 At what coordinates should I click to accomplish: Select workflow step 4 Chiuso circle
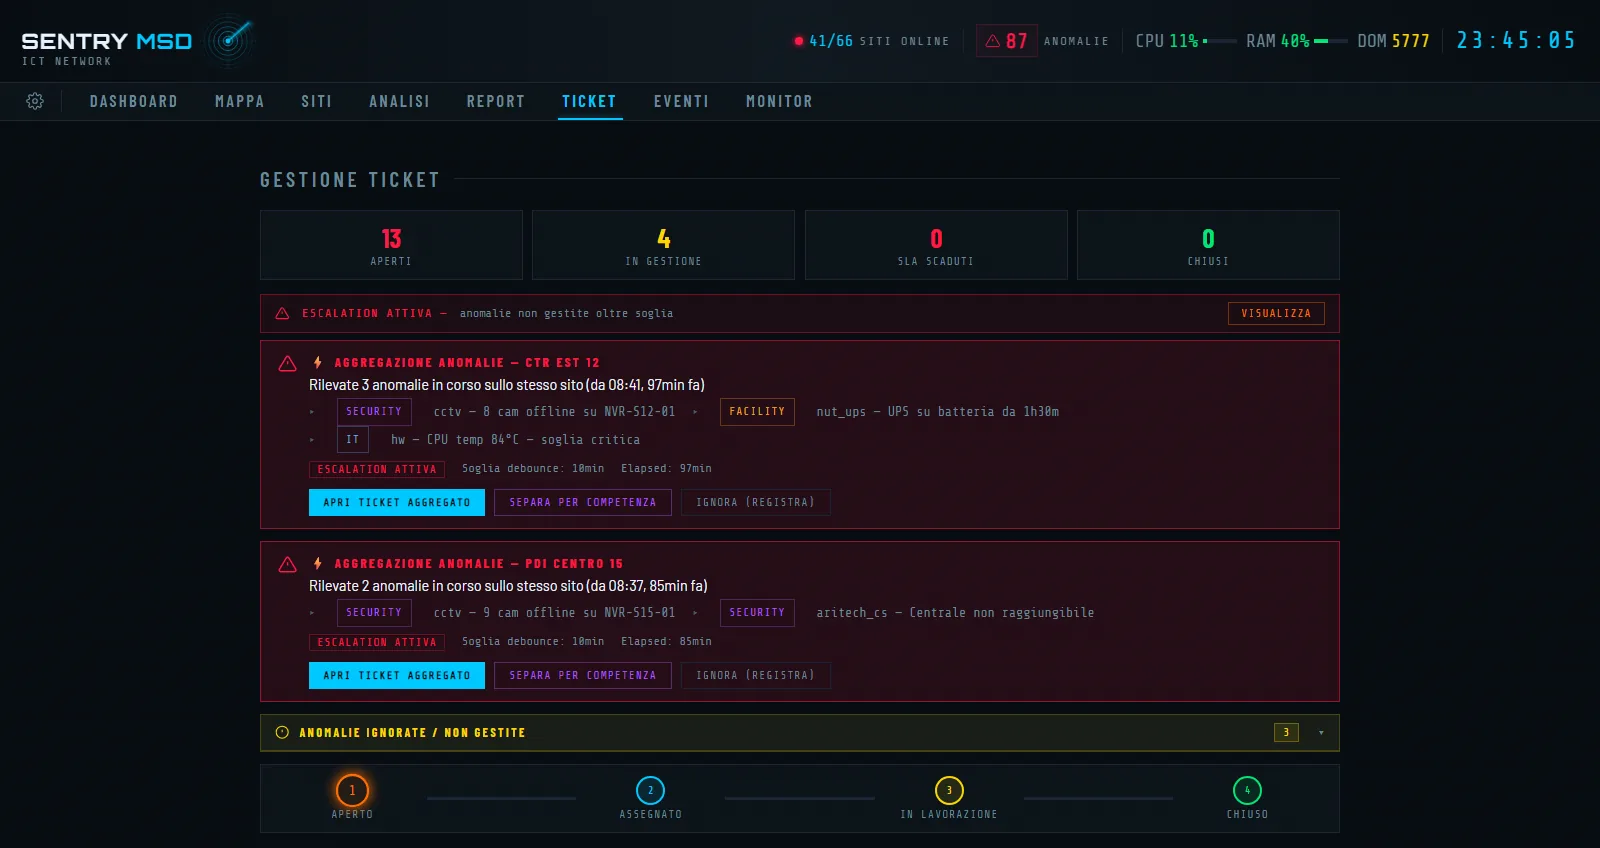click(1247, 790)
